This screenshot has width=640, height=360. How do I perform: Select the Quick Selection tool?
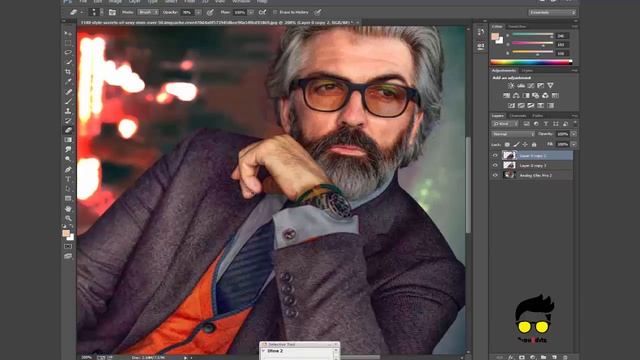click(68, 62)
